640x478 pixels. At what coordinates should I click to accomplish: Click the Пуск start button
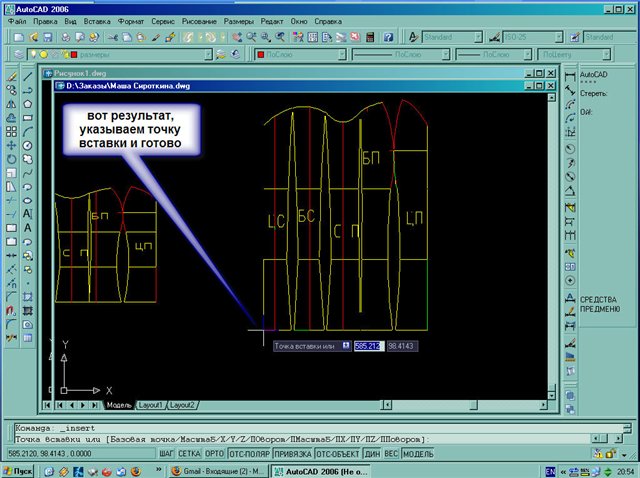coord(20,470)
